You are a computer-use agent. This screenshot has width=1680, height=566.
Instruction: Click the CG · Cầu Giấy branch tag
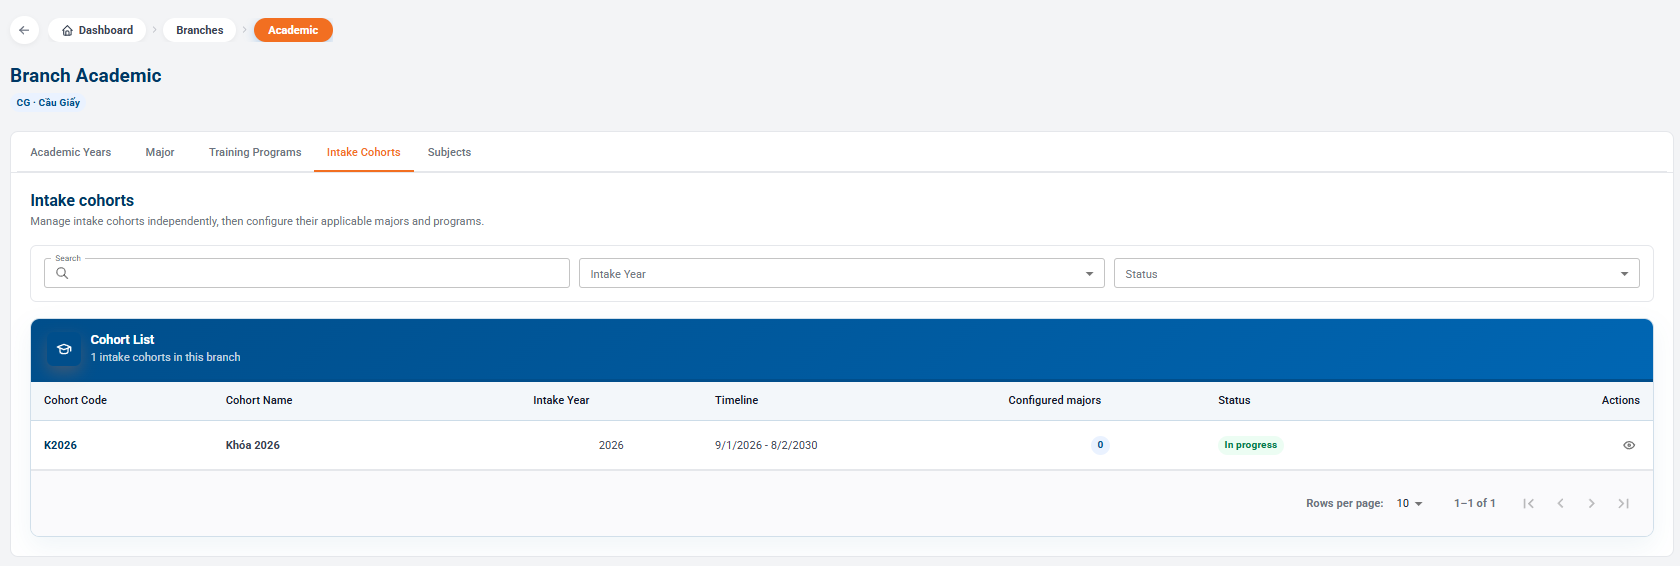[x=48, y=102]
